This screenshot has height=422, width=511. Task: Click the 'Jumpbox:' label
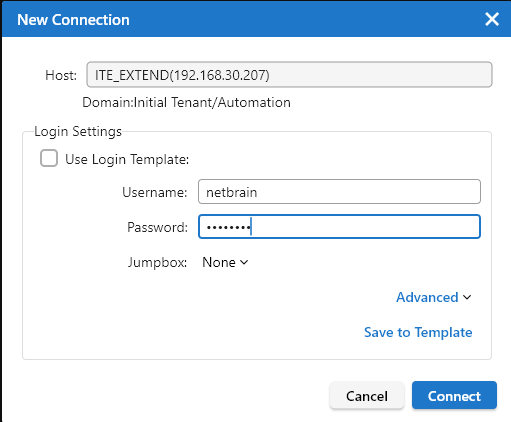click(158, 262)
